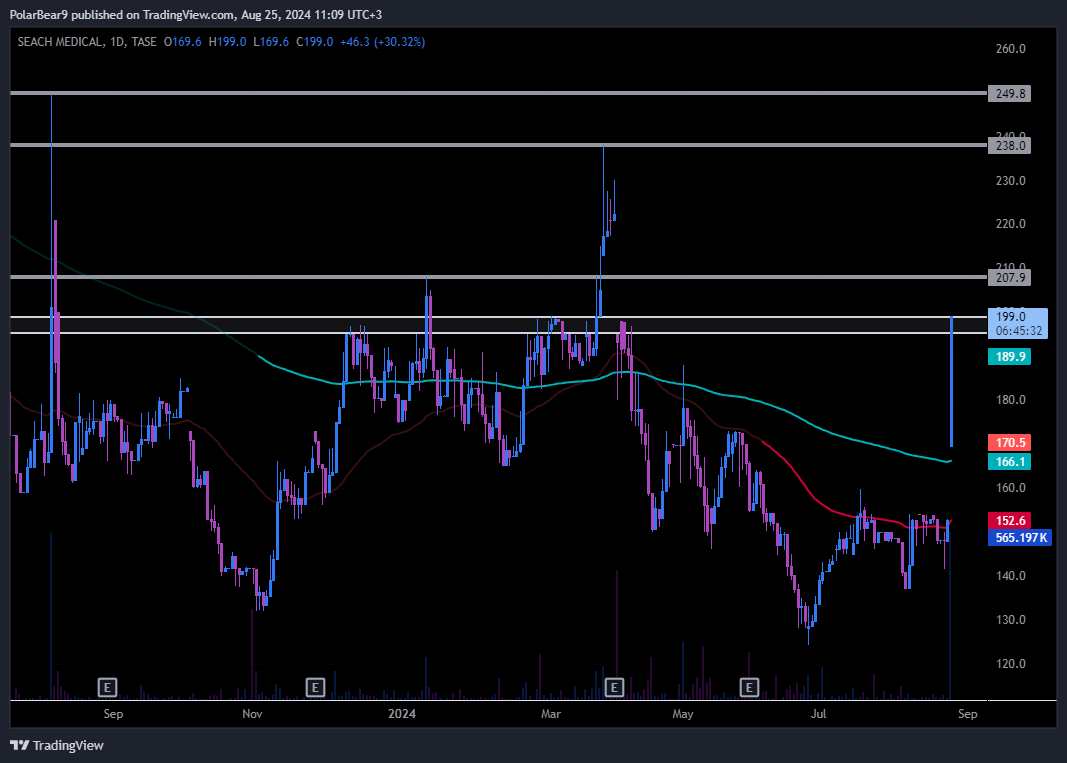
Task: Click the earnings E marker after May
Action: tap(749, 687)
